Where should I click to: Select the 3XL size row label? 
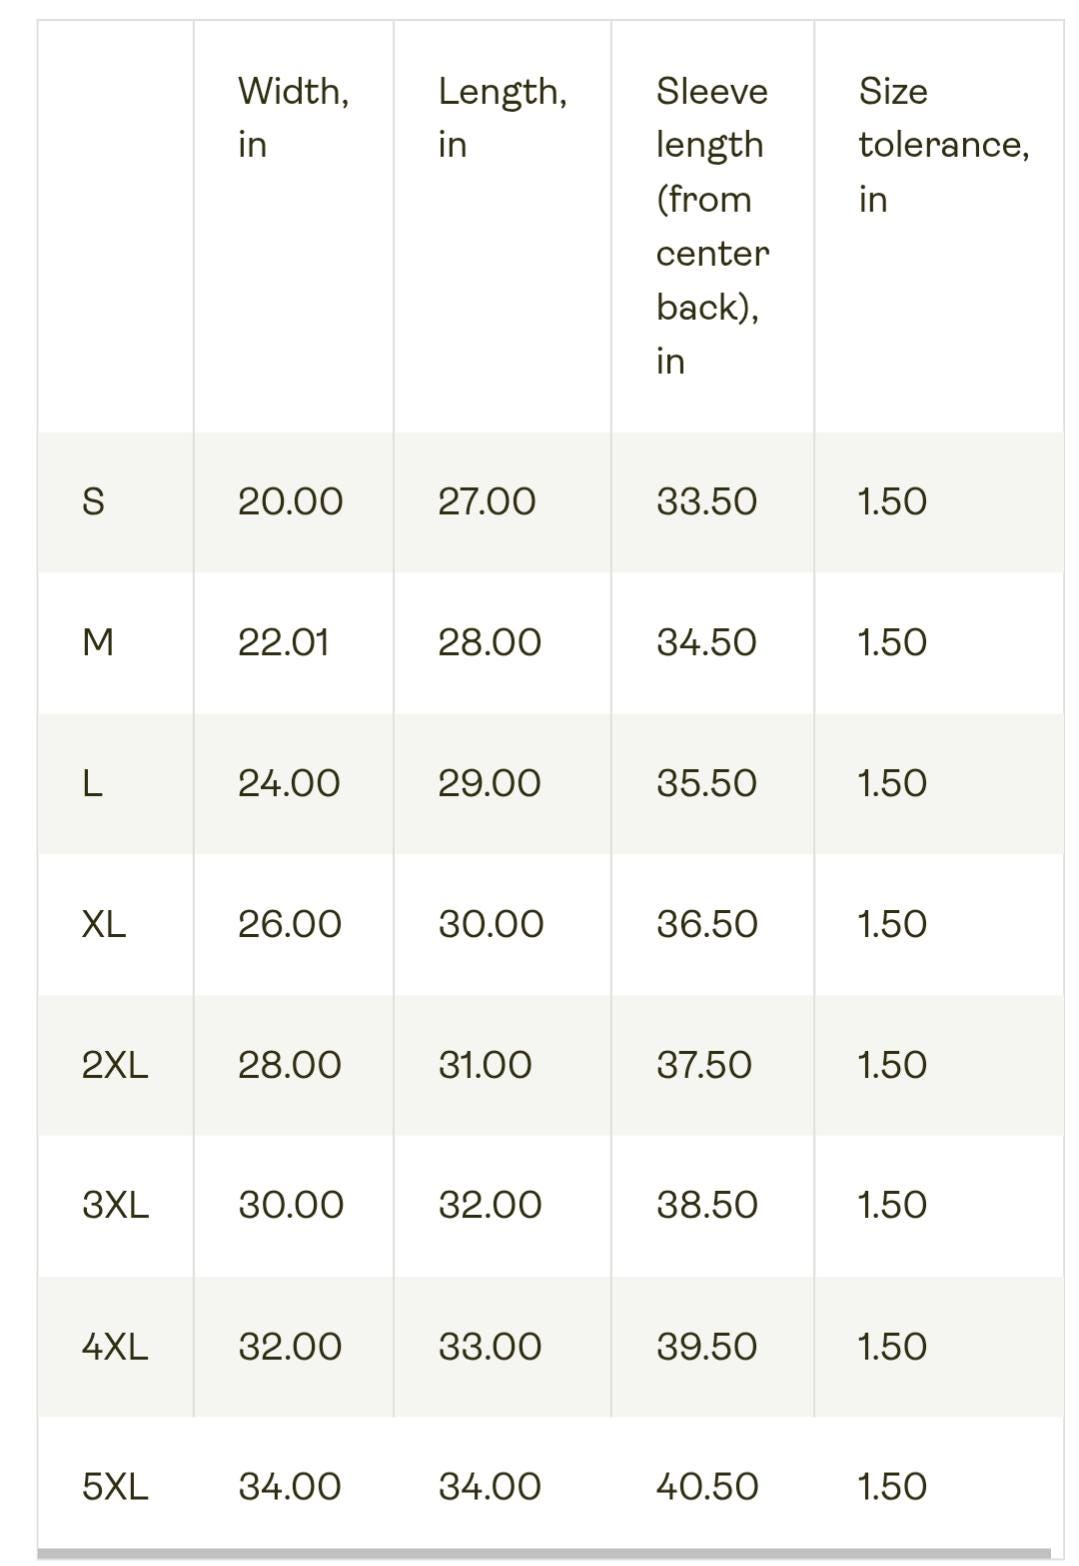[115, 1205]
